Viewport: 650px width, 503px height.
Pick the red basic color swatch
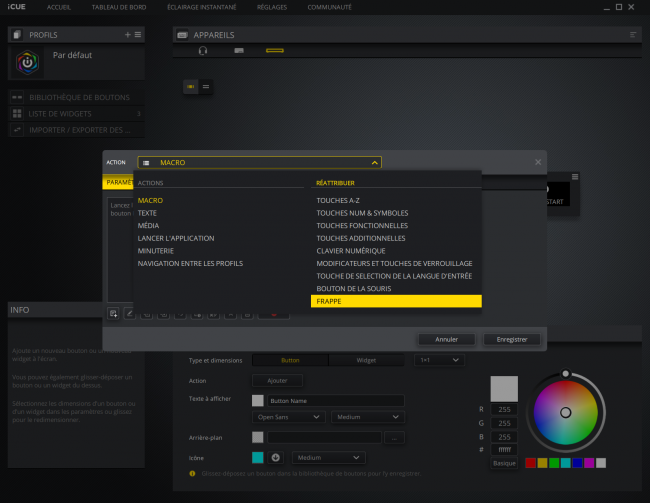[x=531, y=463]
